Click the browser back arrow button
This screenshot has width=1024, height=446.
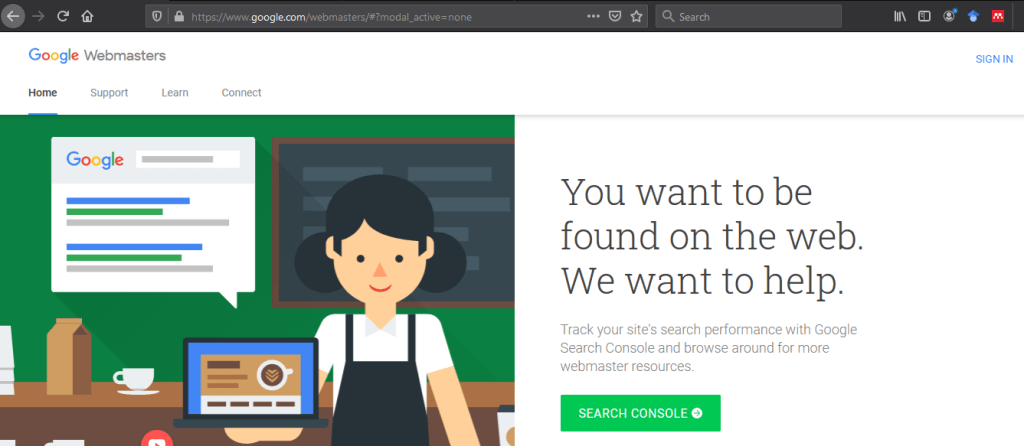(13, 16)
